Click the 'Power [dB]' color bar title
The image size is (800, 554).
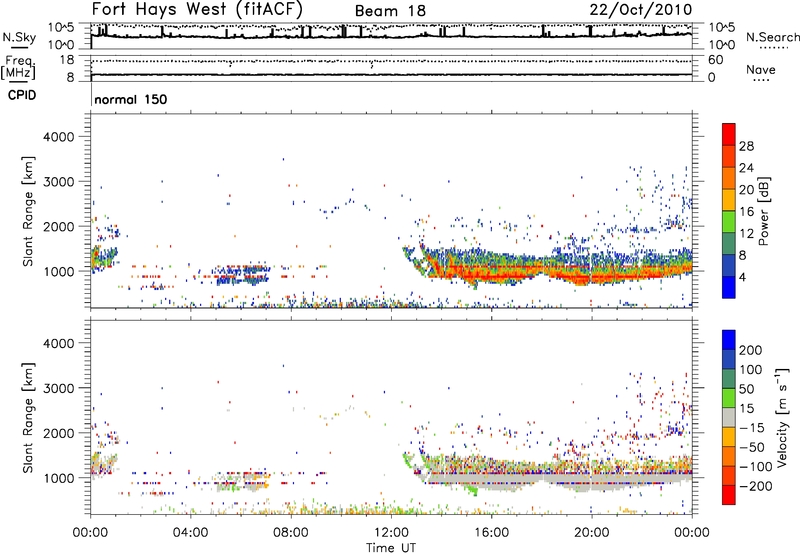point(764,211)
